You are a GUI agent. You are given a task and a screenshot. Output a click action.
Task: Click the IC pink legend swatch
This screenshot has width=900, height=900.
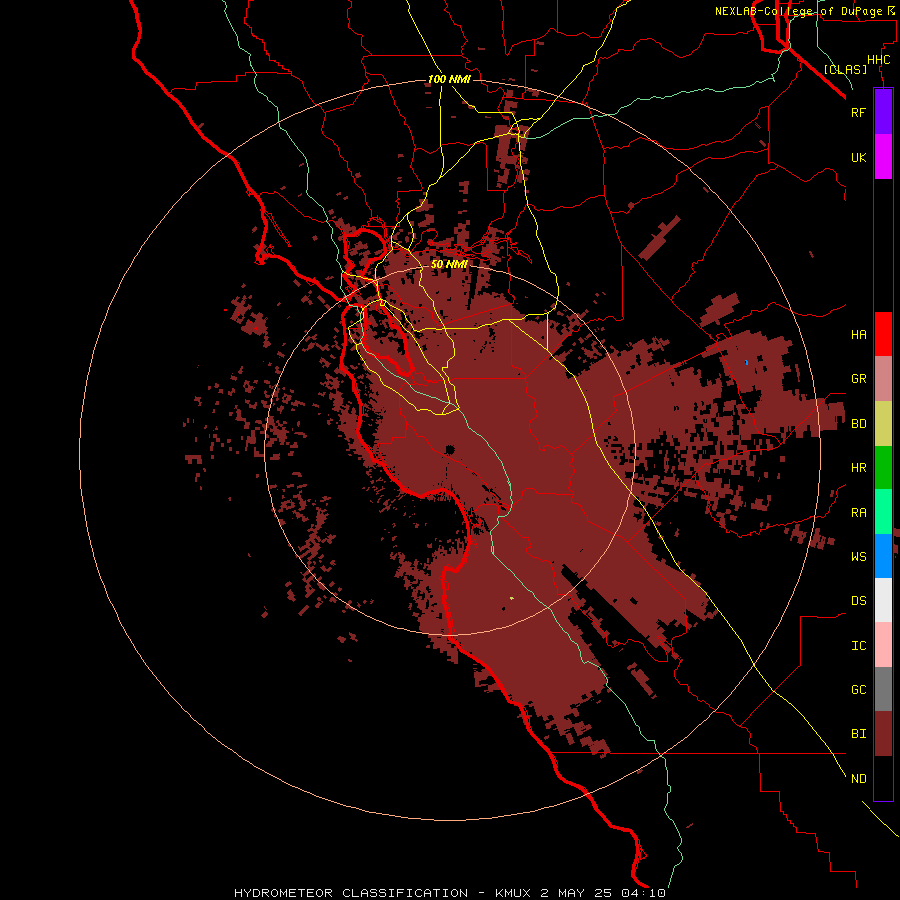click(883, 645)
